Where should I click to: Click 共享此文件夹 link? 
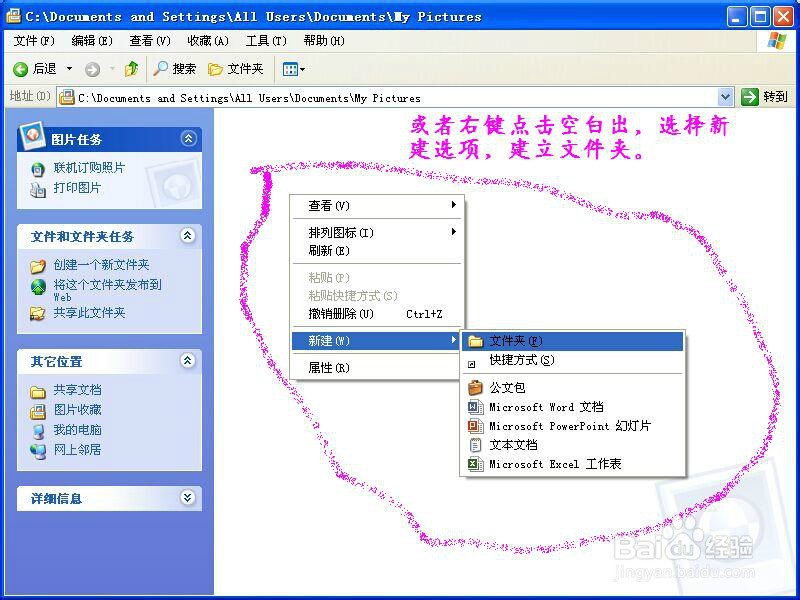89,313
